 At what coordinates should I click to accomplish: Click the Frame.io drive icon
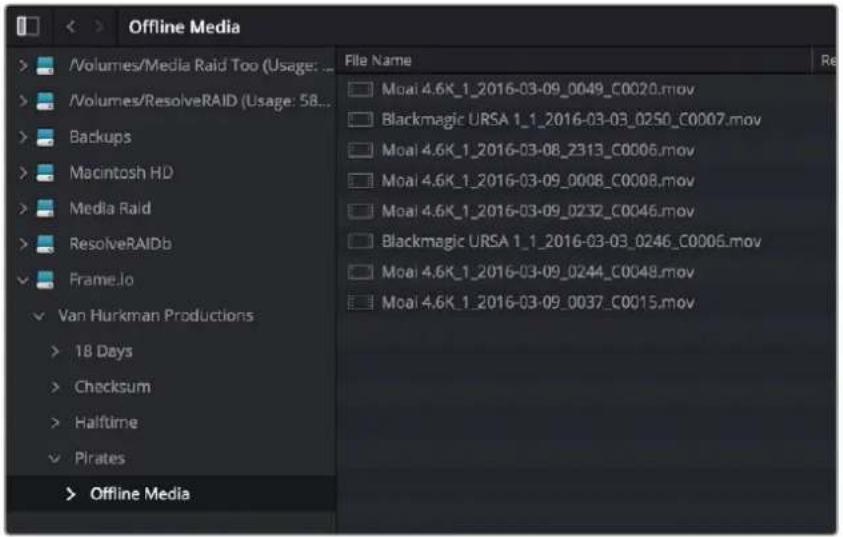click(x=45, y=280)
